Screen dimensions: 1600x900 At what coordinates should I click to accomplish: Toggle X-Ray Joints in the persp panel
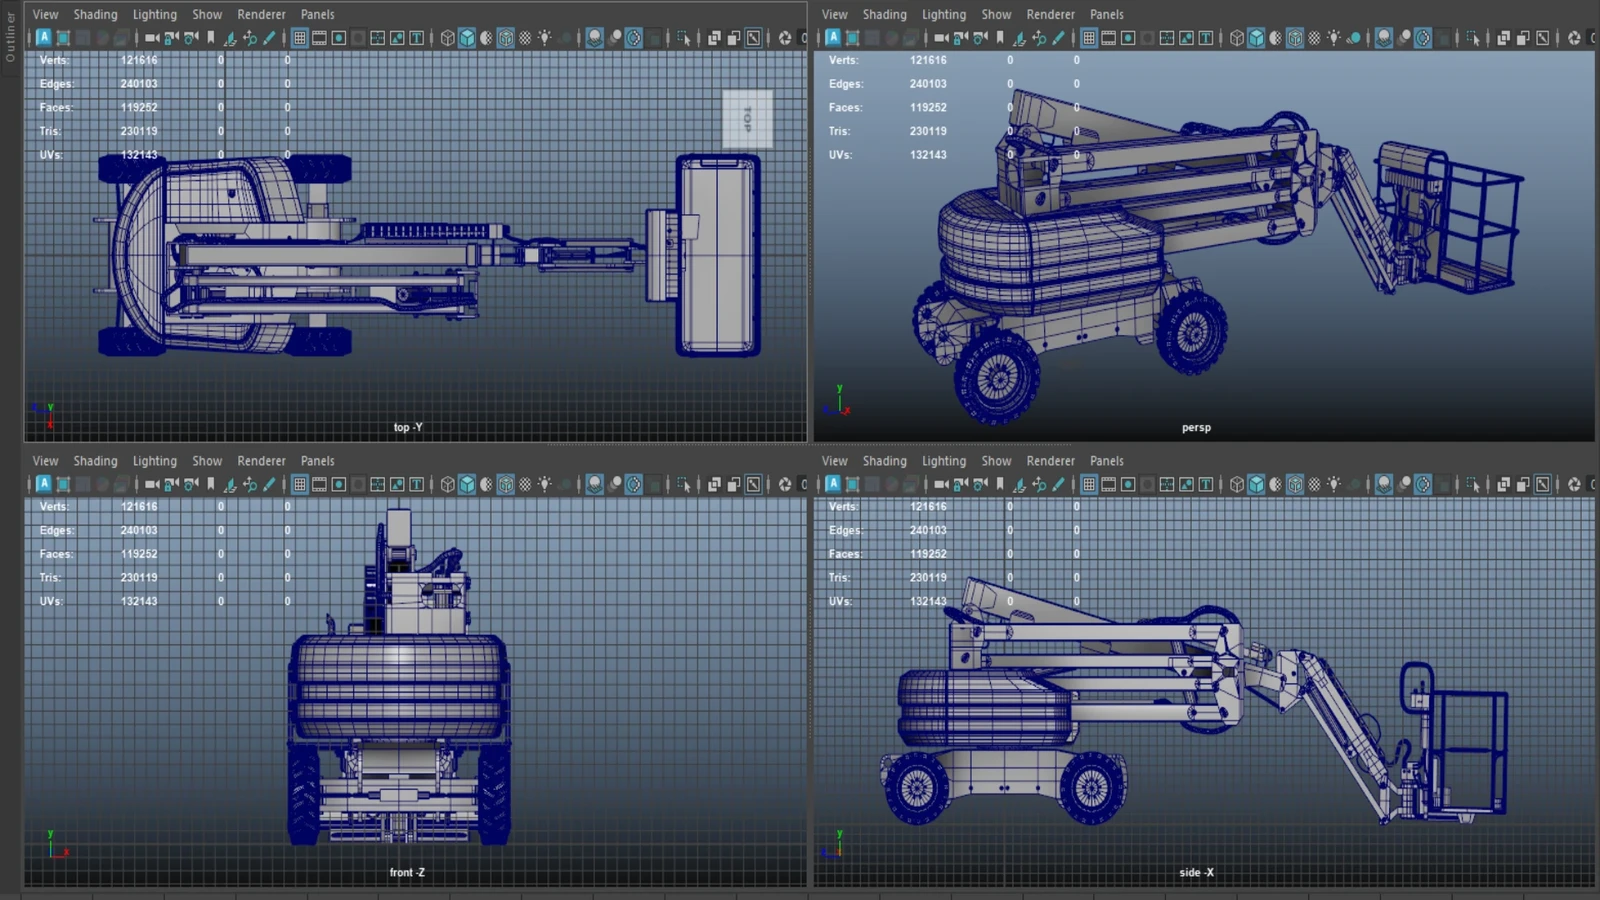pyautogui.click(x=1543, y=38)
